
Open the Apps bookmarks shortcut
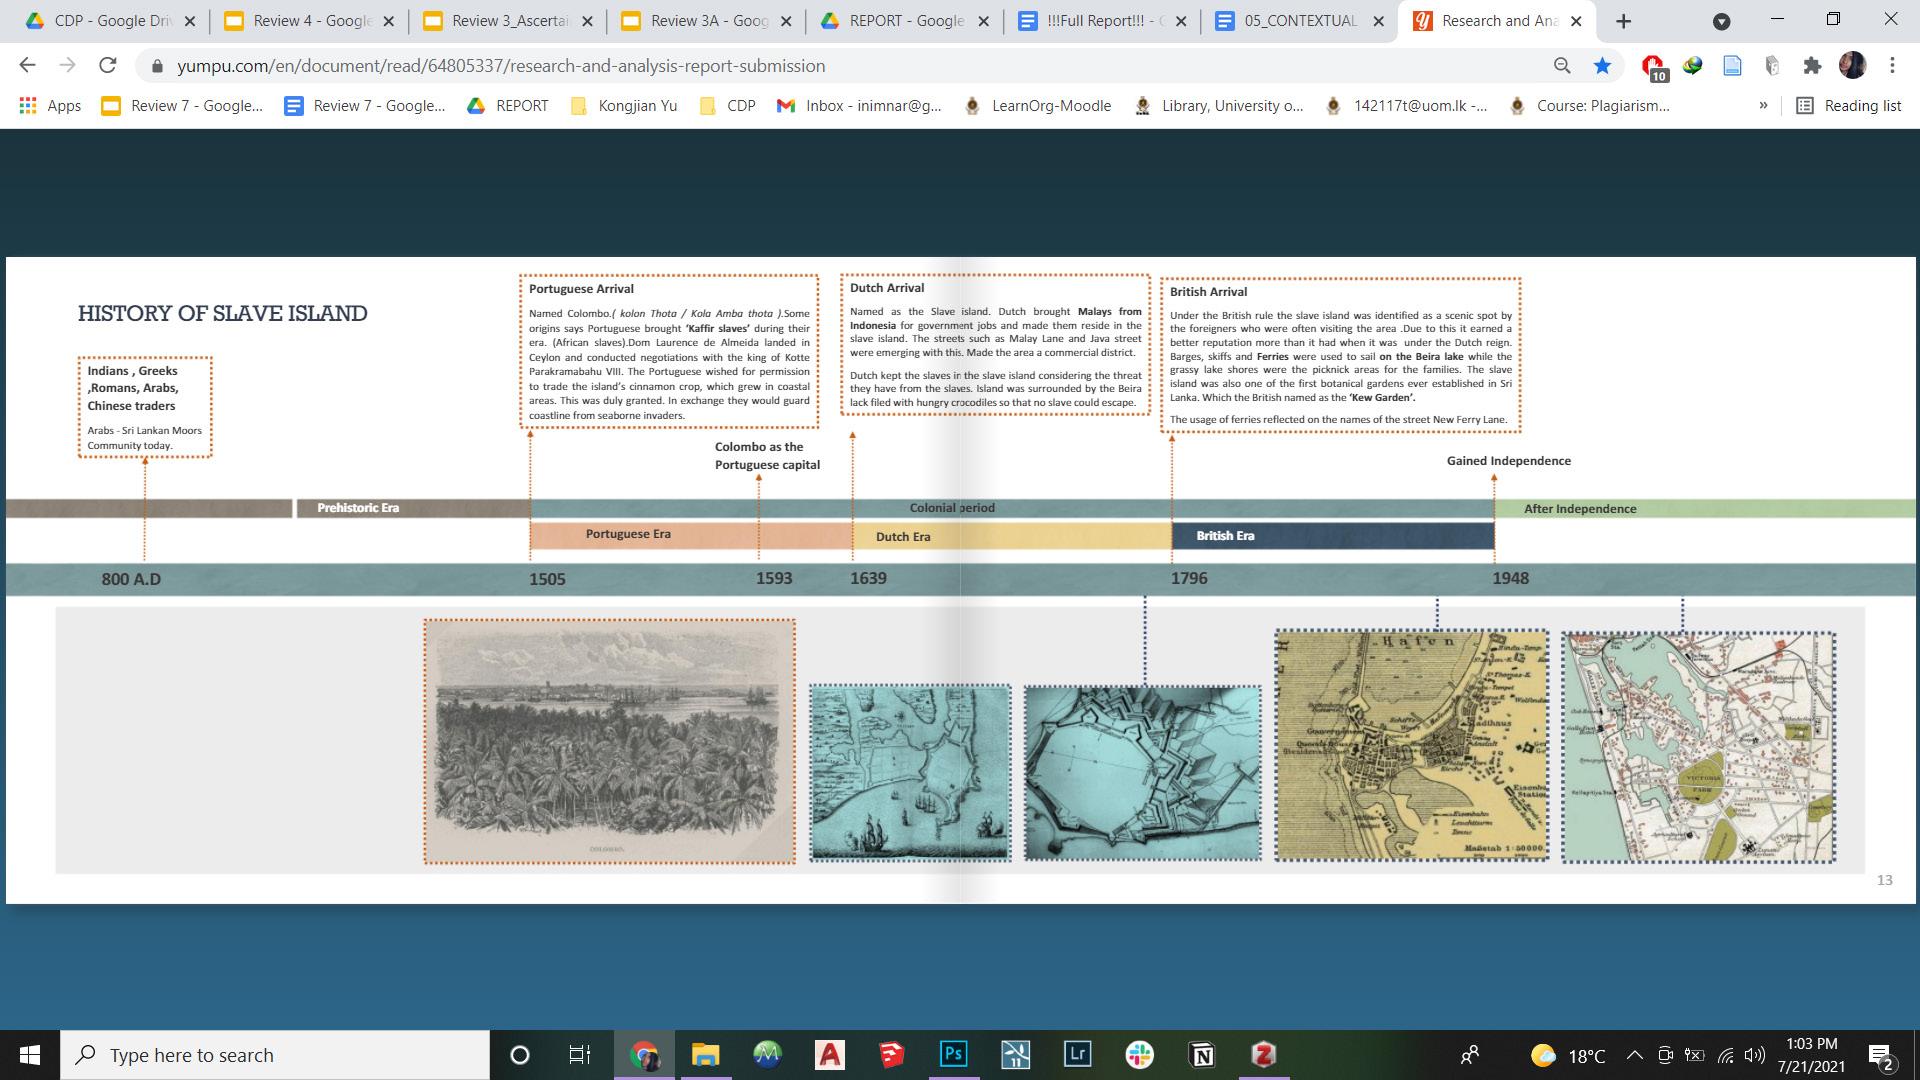pos(50,106)
